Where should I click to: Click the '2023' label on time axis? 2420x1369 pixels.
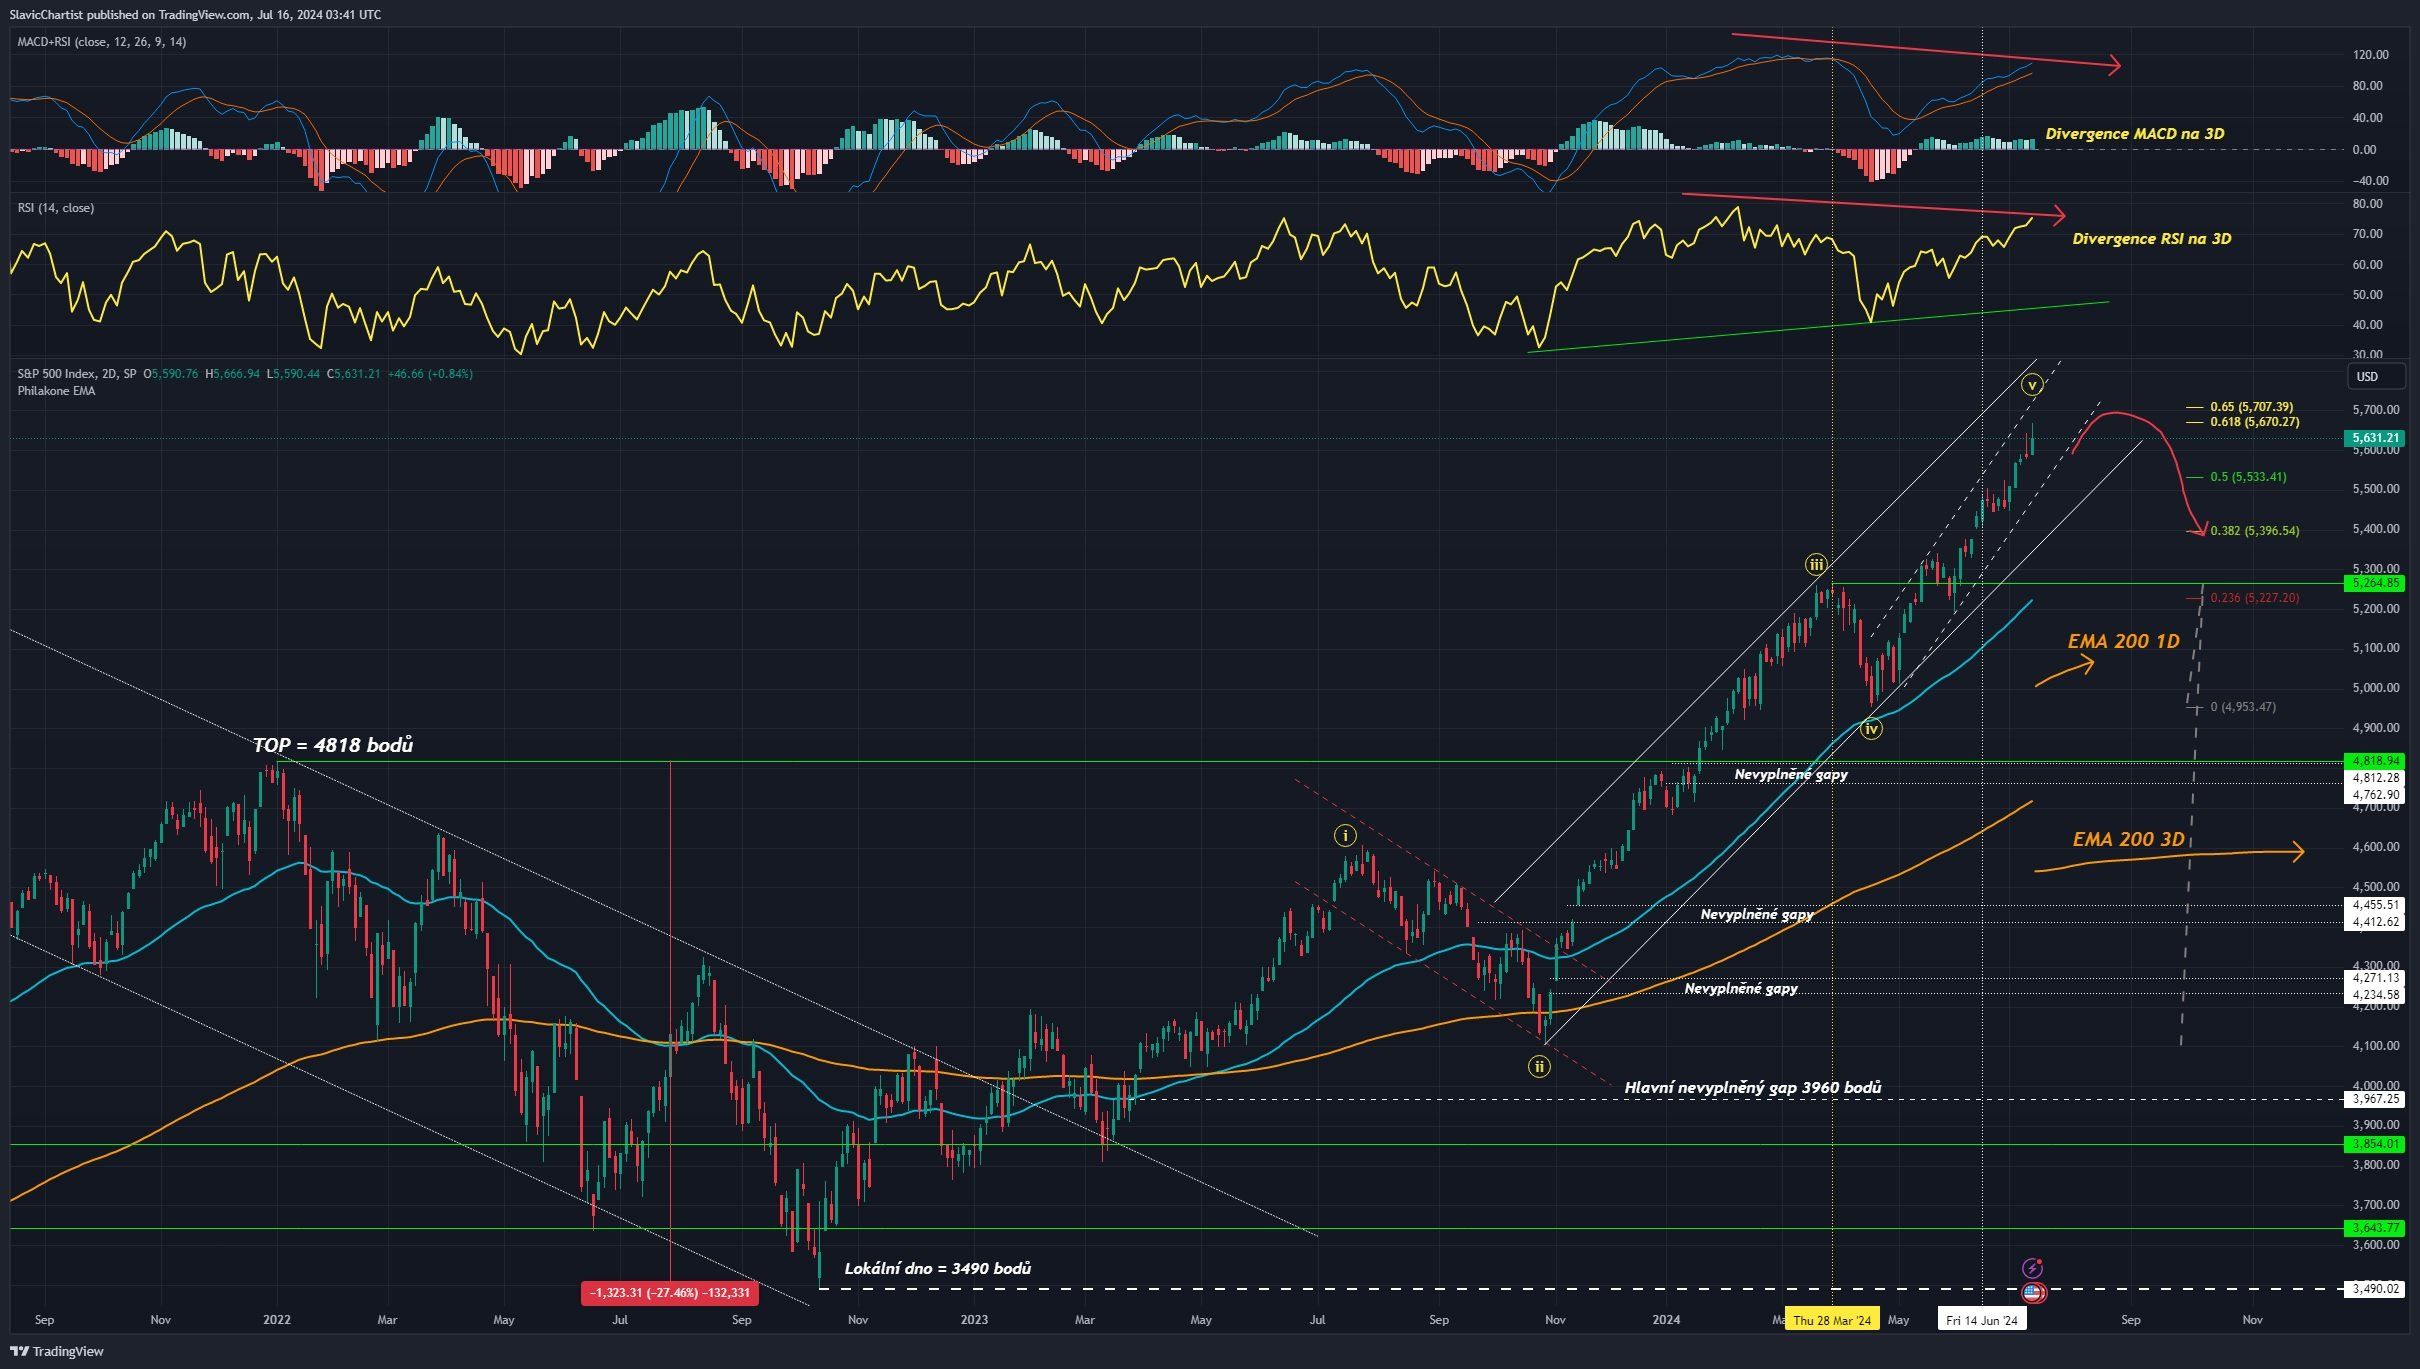974,1320
